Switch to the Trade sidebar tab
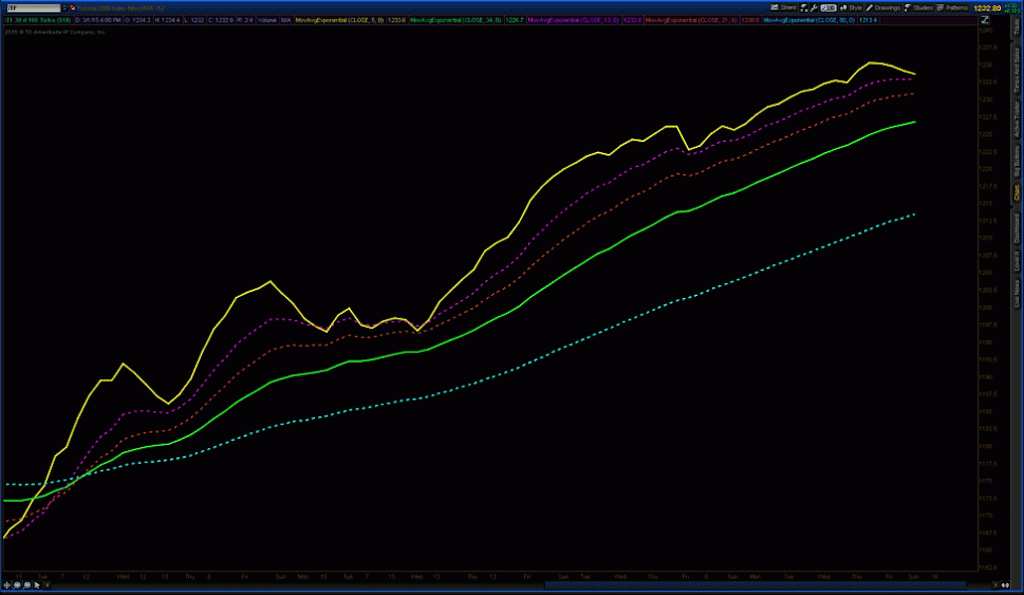1024x595 pixels. coord(1017,27)
